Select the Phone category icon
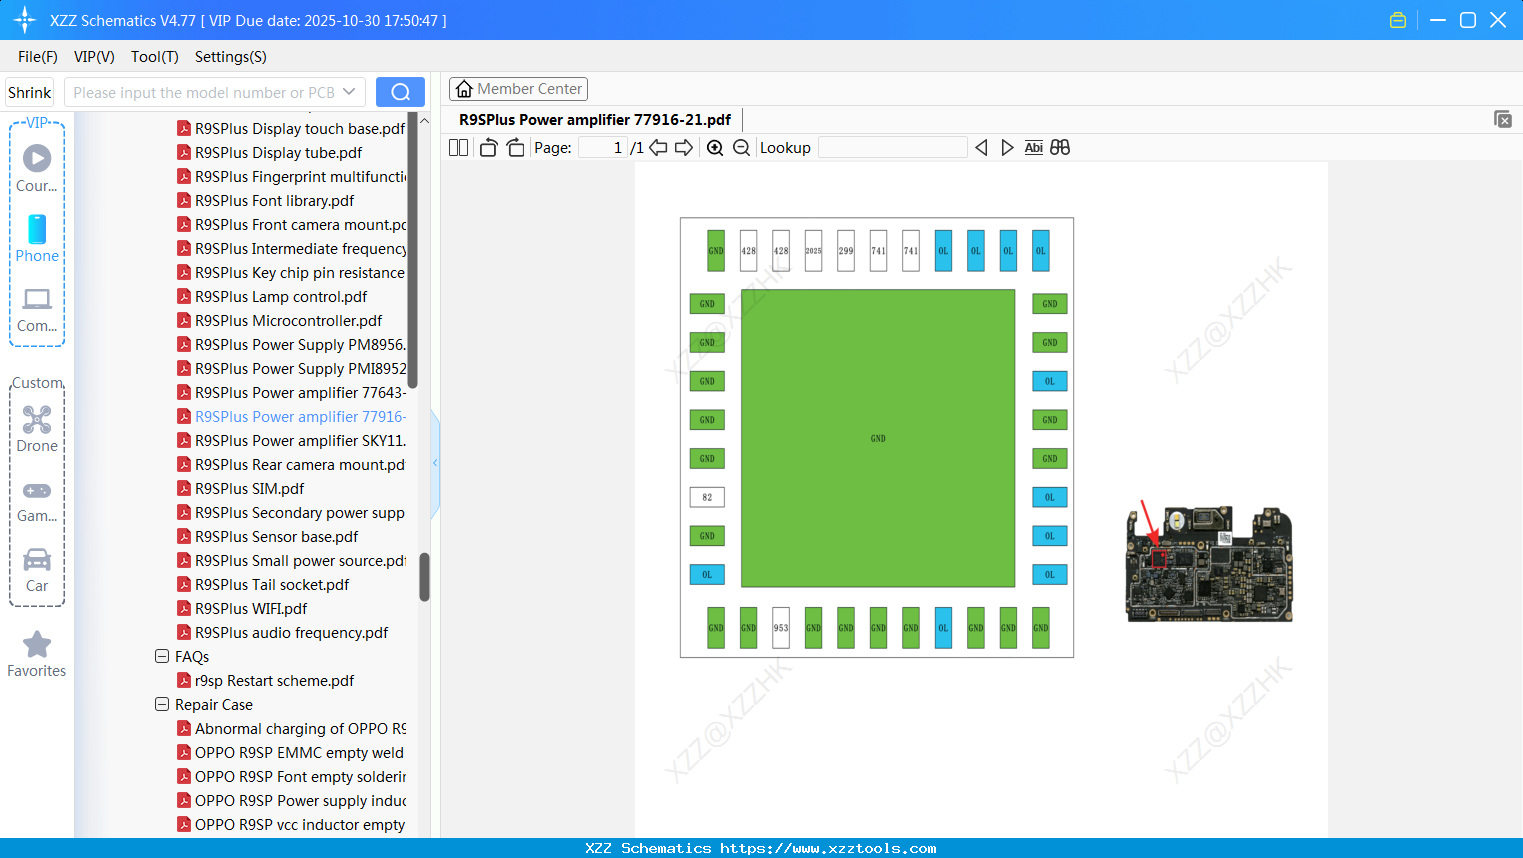1523x858 pixels. tap(37, 238)
